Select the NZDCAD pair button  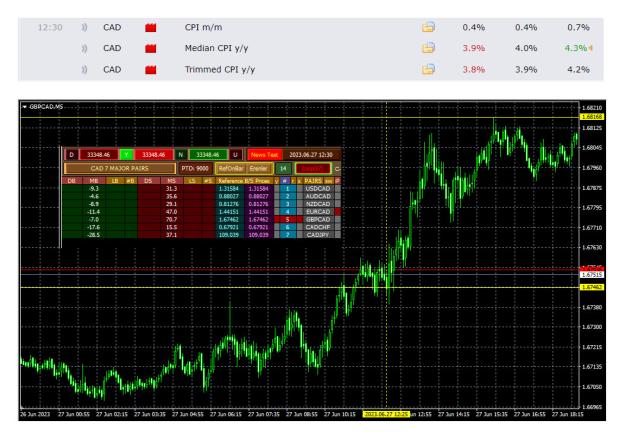coord(318,204)
